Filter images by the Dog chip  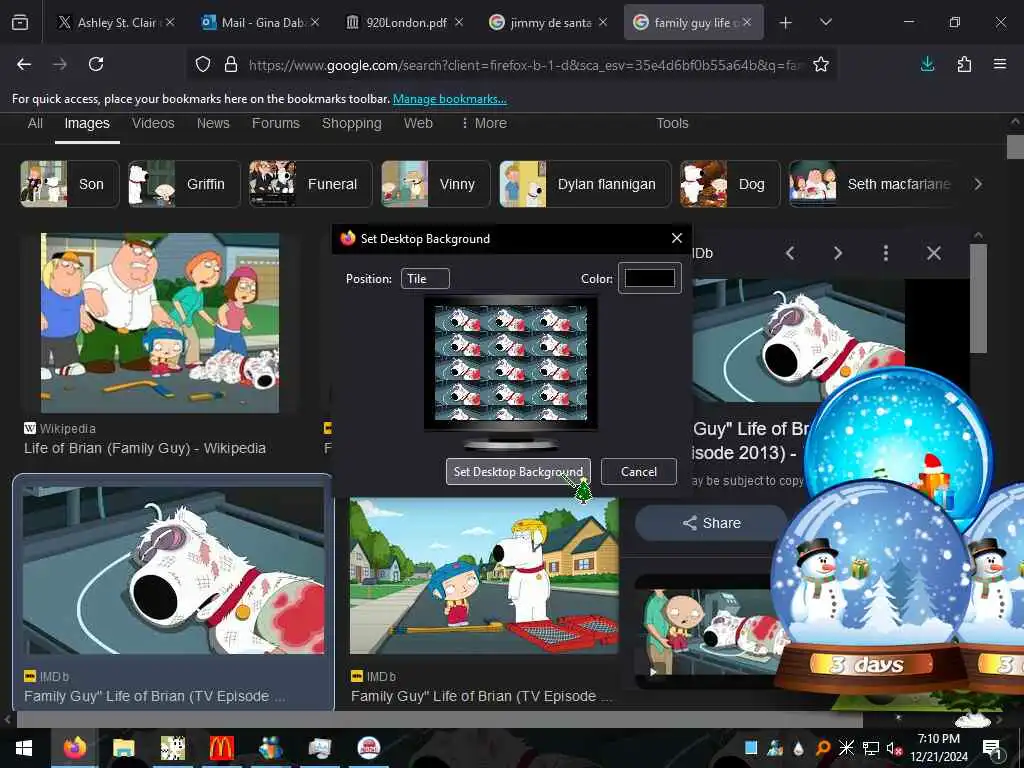click(730, 184)
